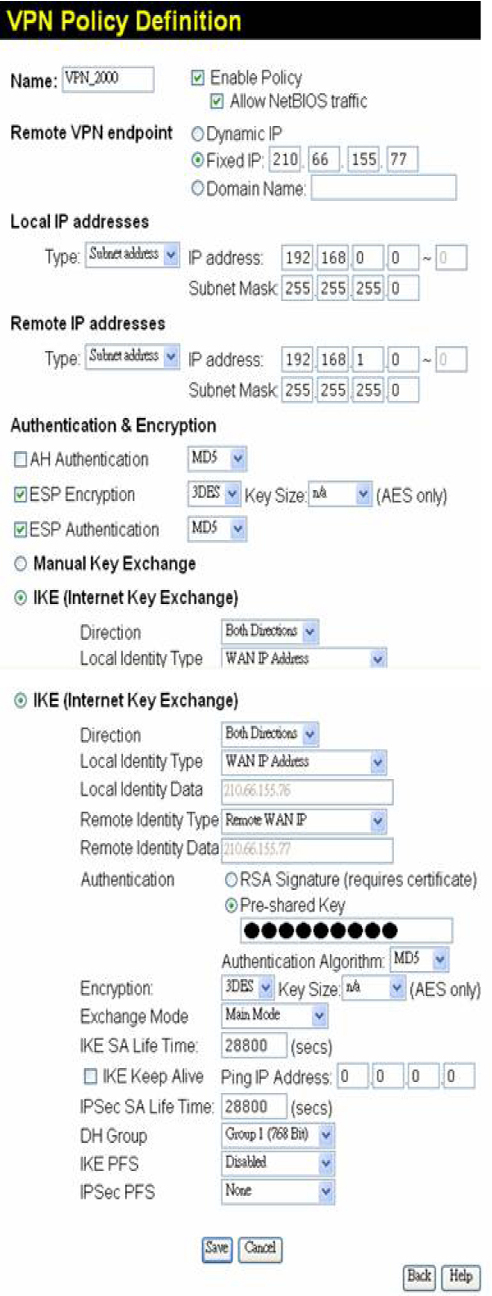This screenshot has width=492, height=1296.
Task: Go Back to previous page
Action: [x=419, y=1277]
